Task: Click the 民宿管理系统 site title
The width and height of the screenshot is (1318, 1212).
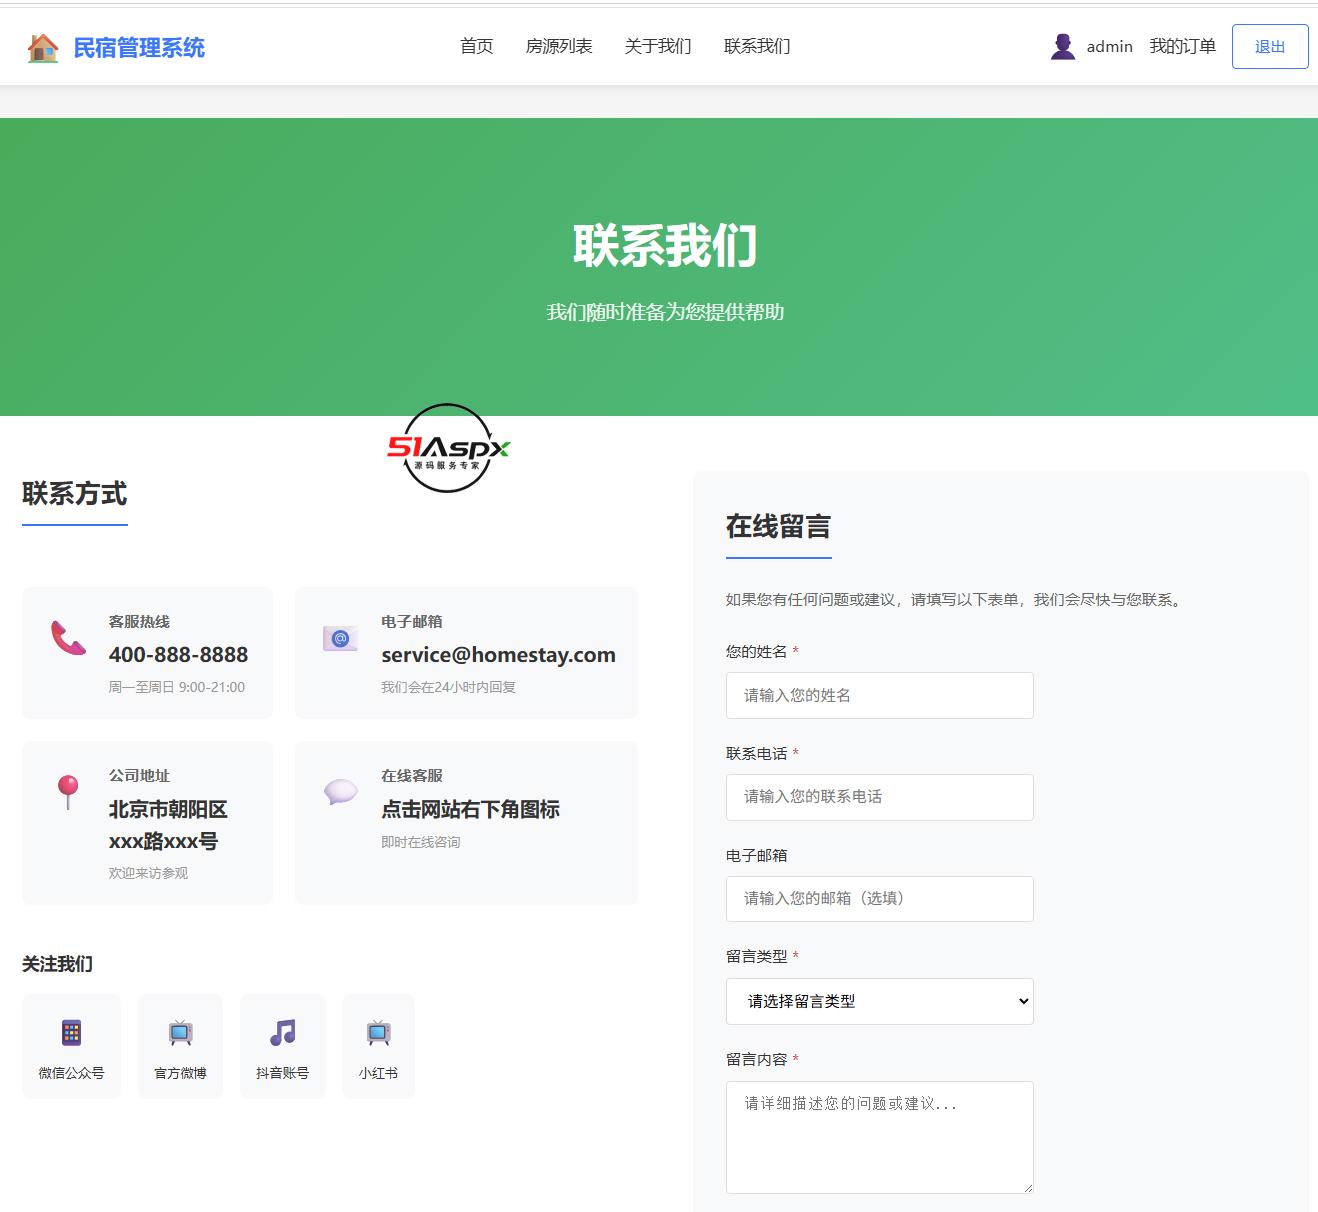Action: click(139, 48)
